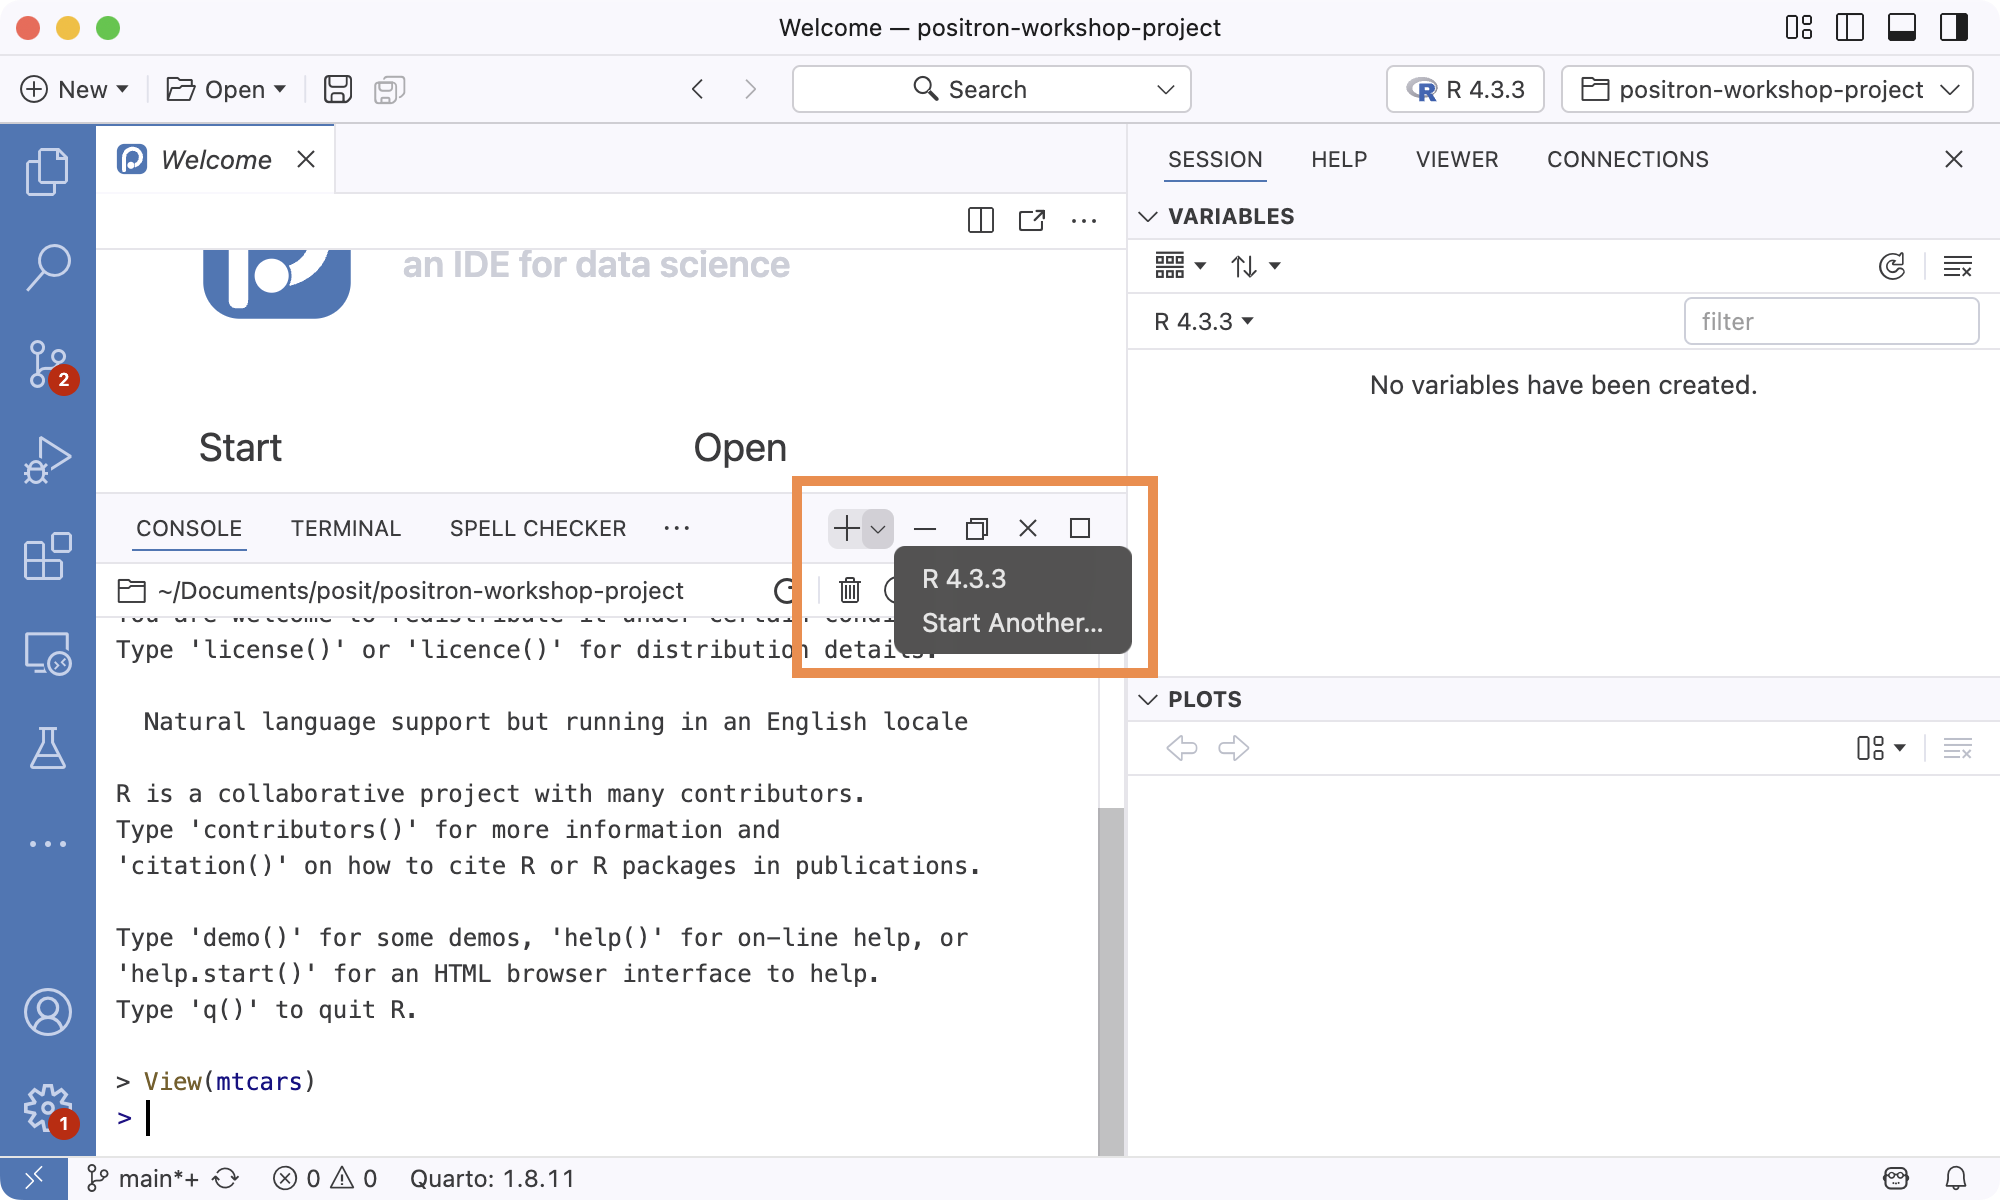Viewport: 2000px width, 1200px height.
Task: Switch to the TERMINAL tab
Action: click(346, 528)
